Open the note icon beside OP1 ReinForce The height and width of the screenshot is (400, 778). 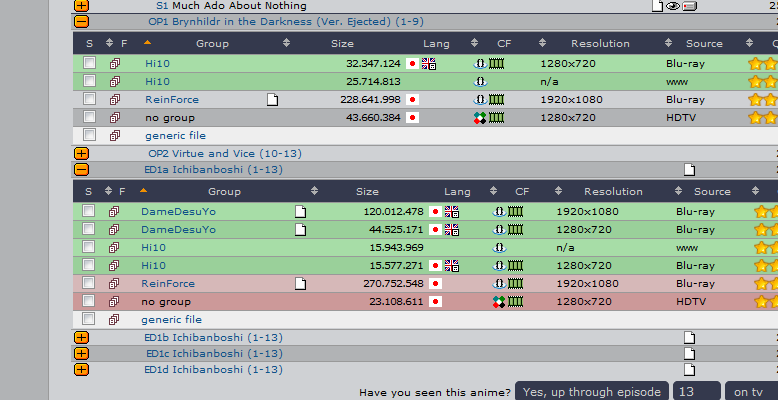272,100
